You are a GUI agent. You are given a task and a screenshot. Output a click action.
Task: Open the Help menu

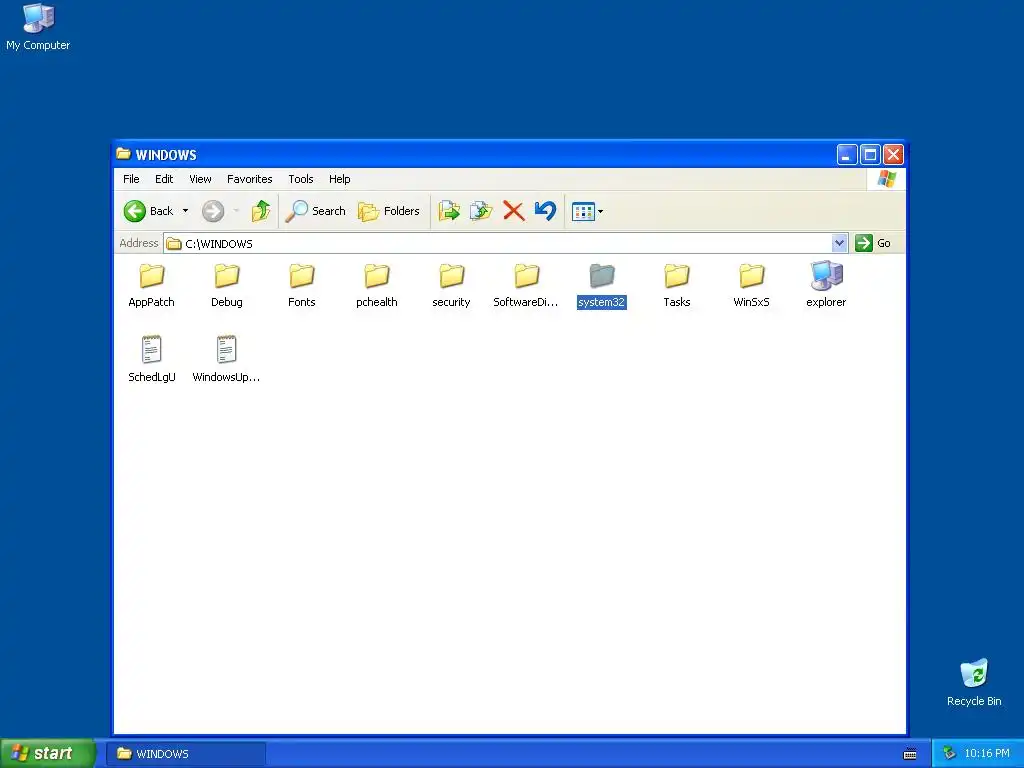pos(340,179)
